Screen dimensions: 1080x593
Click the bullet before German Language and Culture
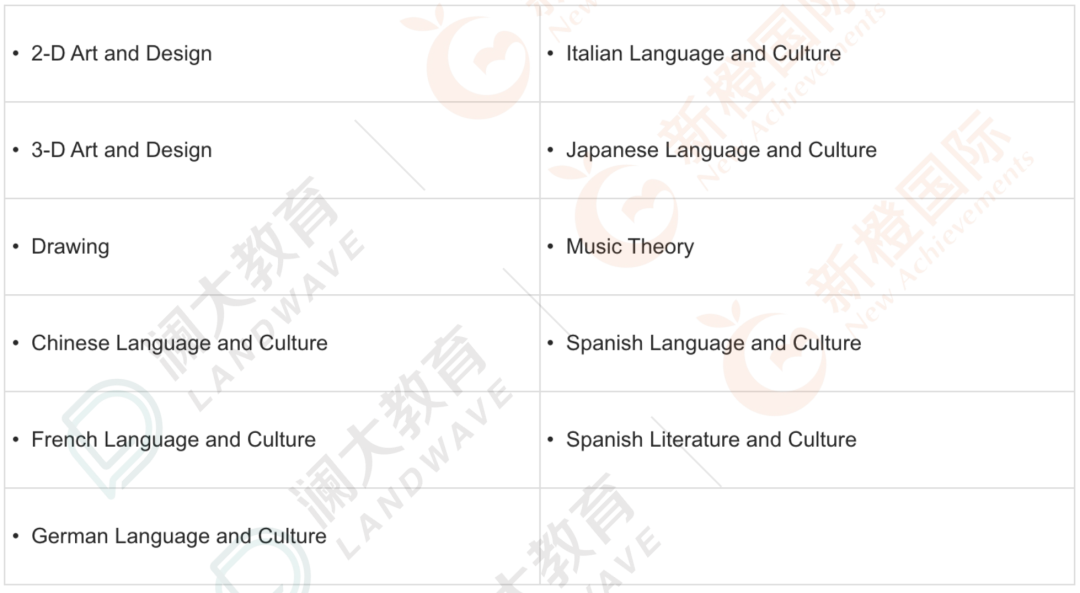(x=16, y=535)
